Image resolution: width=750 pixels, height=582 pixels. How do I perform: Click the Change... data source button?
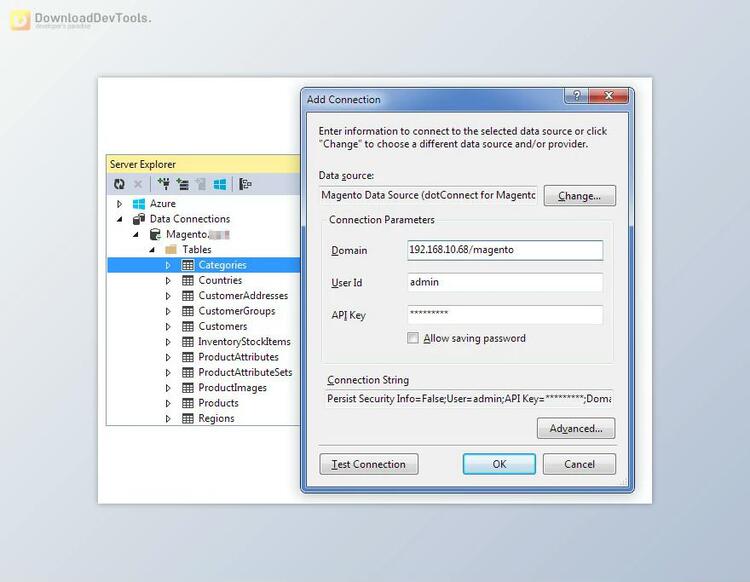tap(579, 196)
